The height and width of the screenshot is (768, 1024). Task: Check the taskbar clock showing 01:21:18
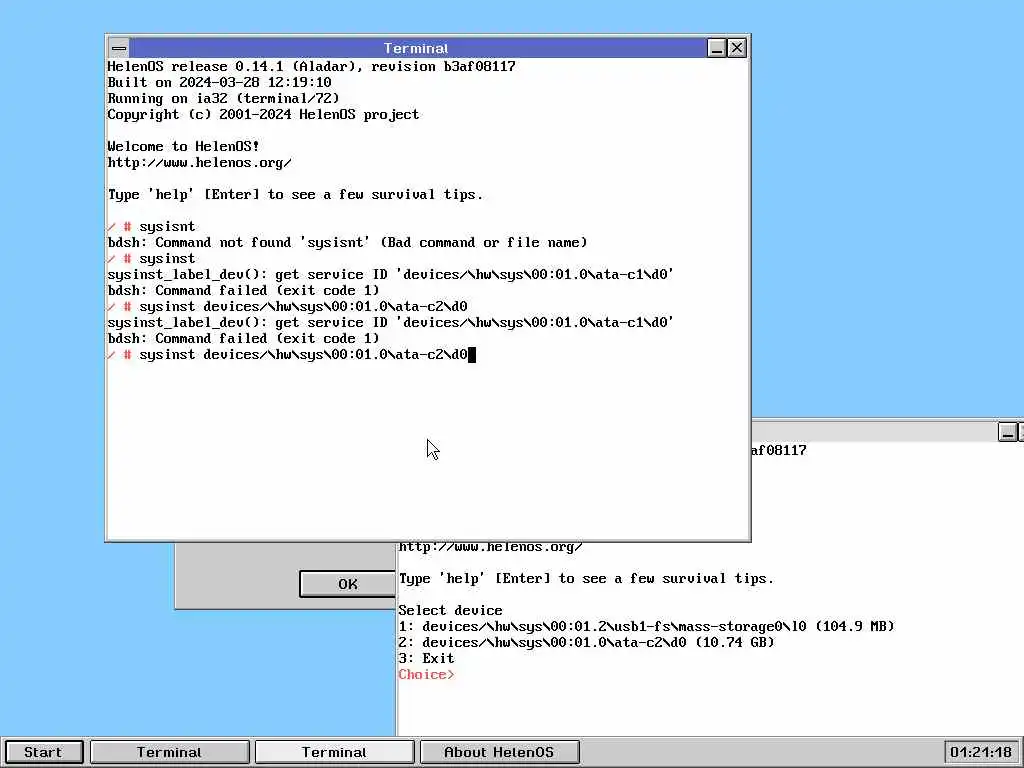982,752
